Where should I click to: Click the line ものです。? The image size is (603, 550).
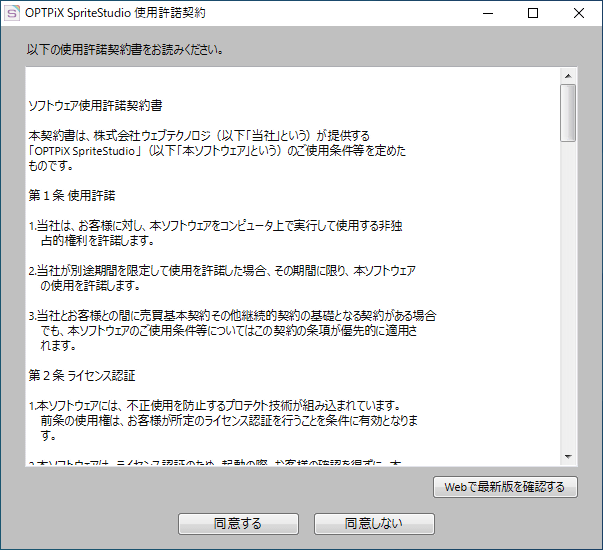coord(51,166)
